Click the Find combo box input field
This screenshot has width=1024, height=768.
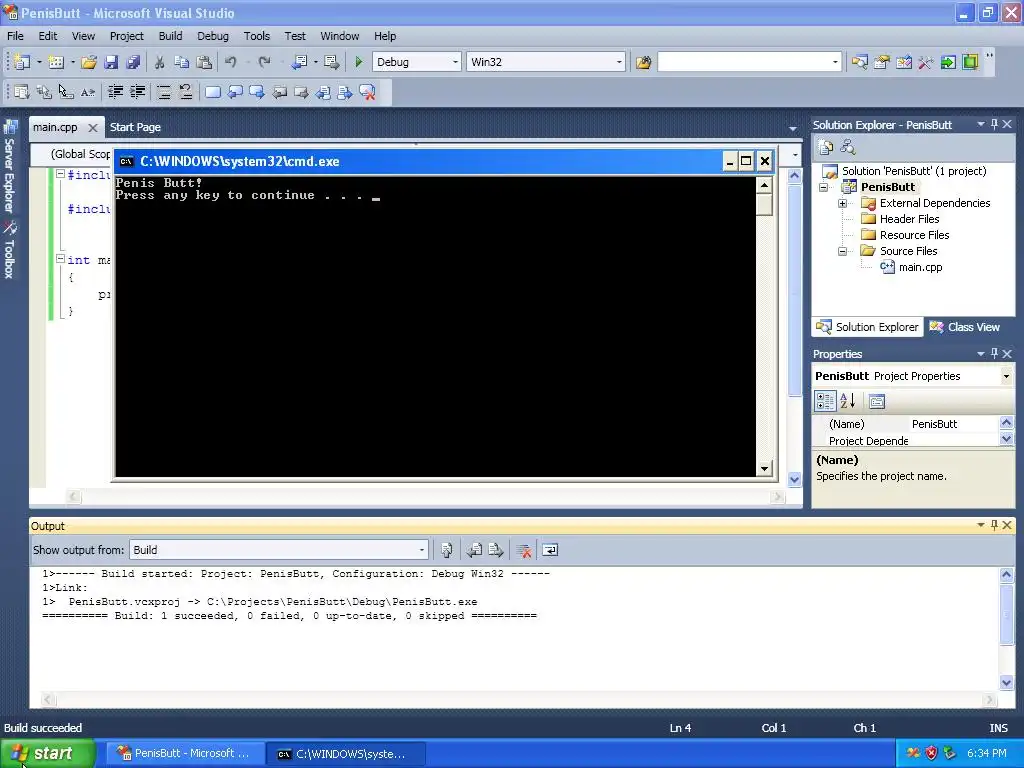click(743, 62)
